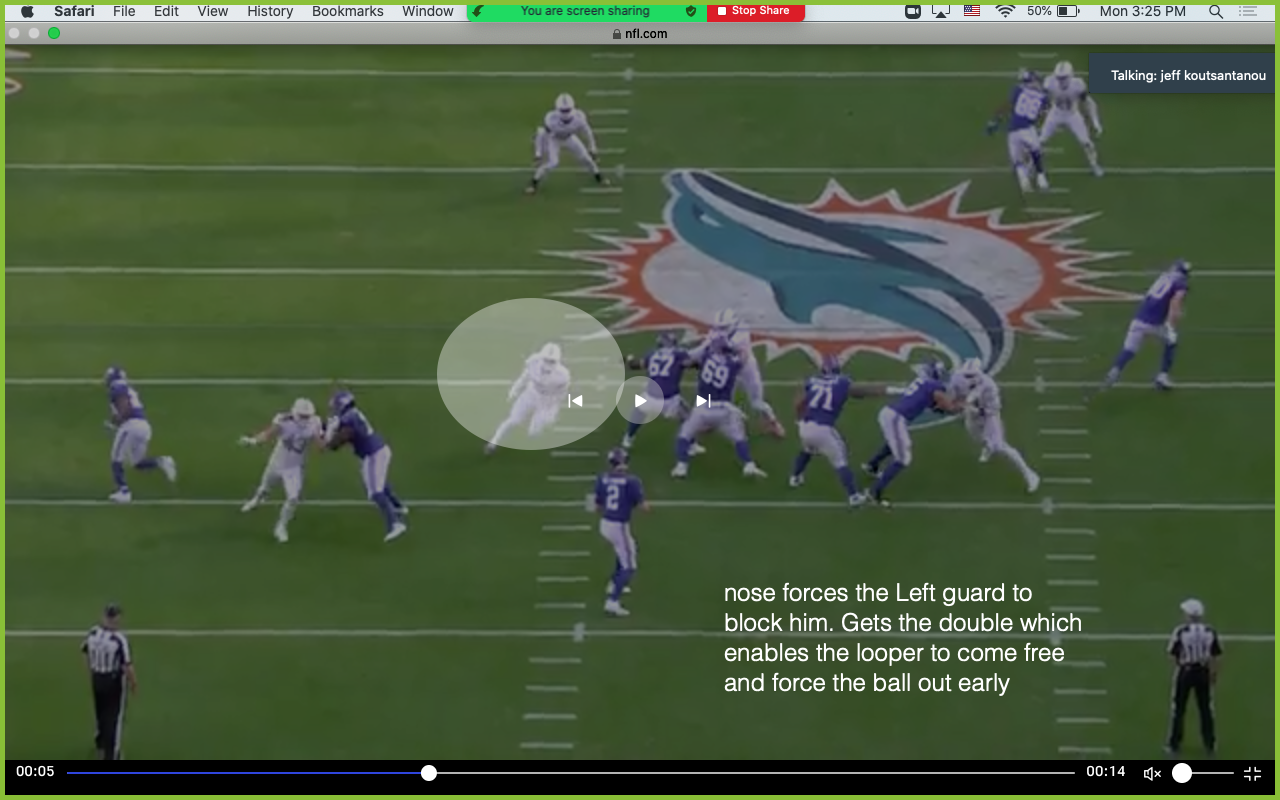Image resolution: width=1280 pixels, height=800 pixels.
Task: Mute video using the speaker icon
Action: tap(1152, 773)
